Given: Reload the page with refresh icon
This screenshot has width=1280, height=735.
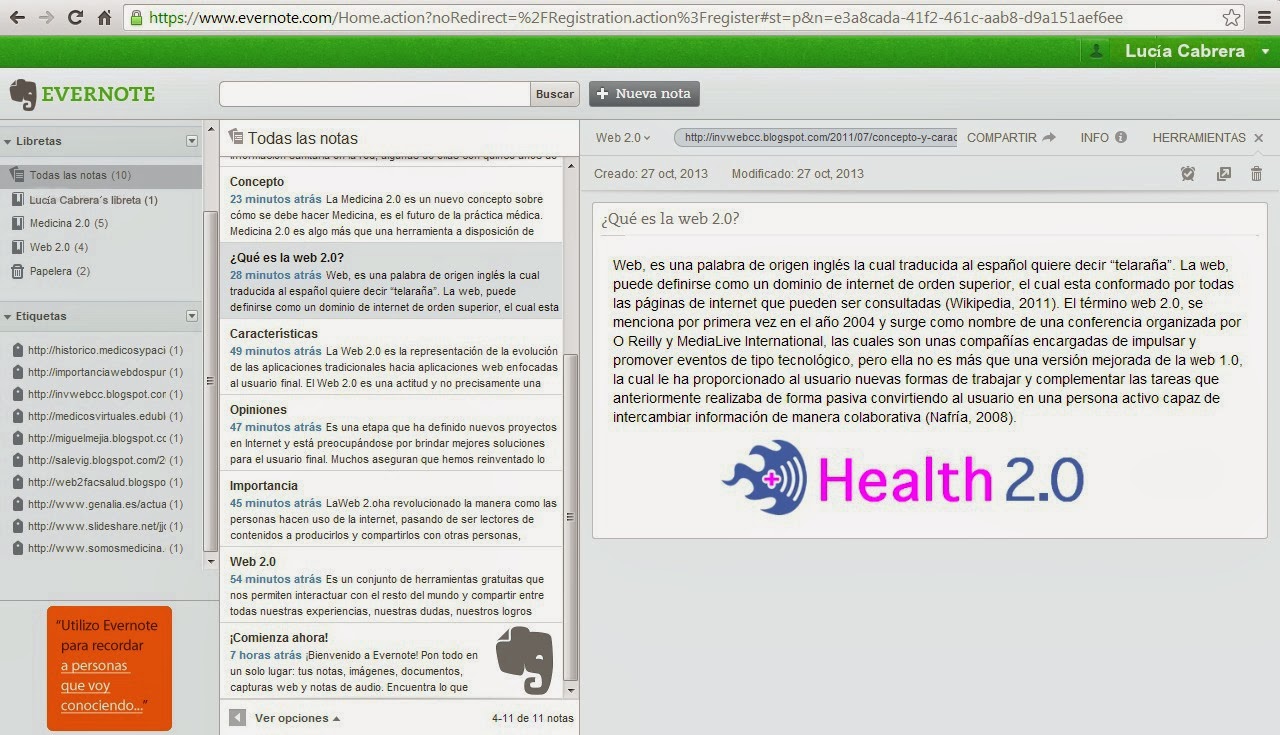Looking at the screenshot, I should [x=75, y=17].
